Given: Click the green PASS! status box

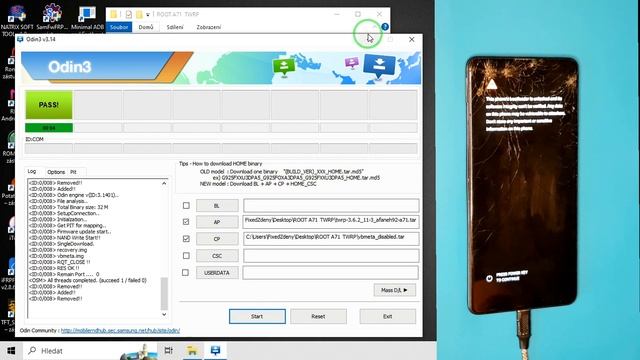Looking at the screenshot, I should (x=49, y=105).
